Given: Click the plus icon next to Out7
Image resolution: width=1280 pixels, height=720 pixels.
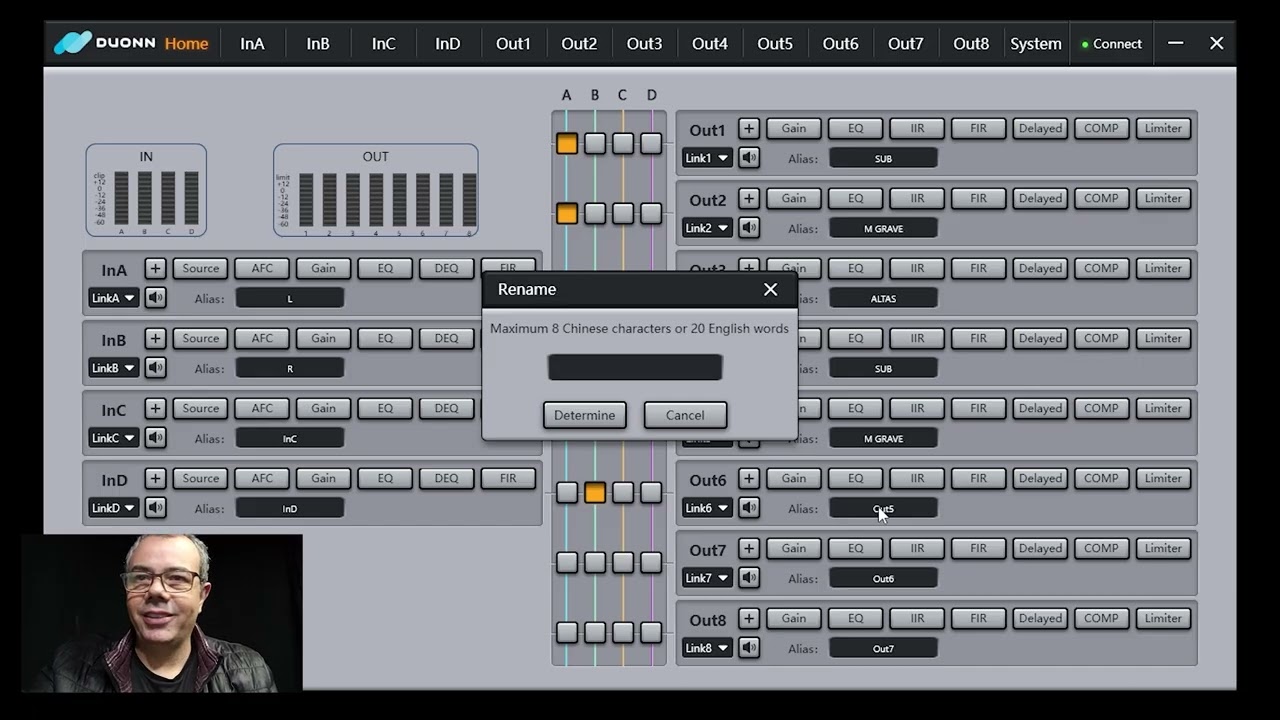Looking at the screenshot, I should (749, 548).
